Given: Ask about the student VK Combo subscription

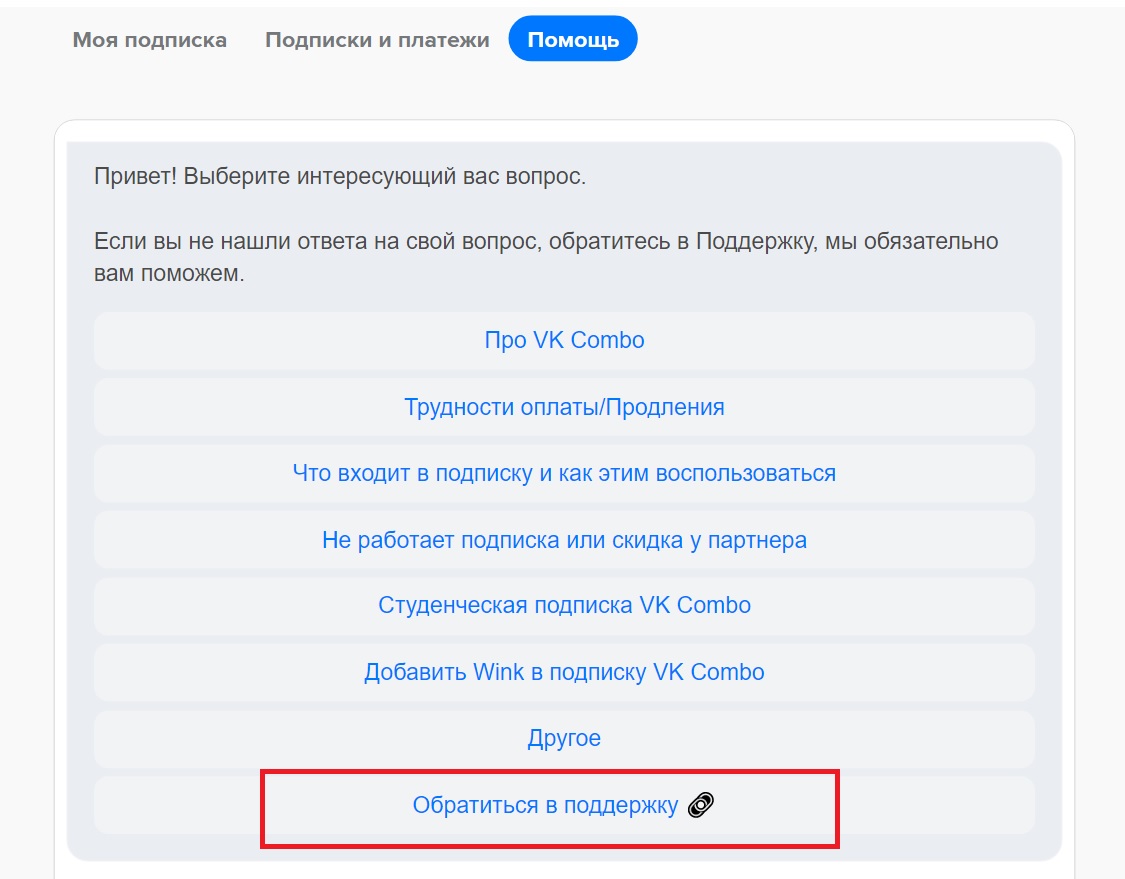Looking at the screenshot, I should click(564, 605).
